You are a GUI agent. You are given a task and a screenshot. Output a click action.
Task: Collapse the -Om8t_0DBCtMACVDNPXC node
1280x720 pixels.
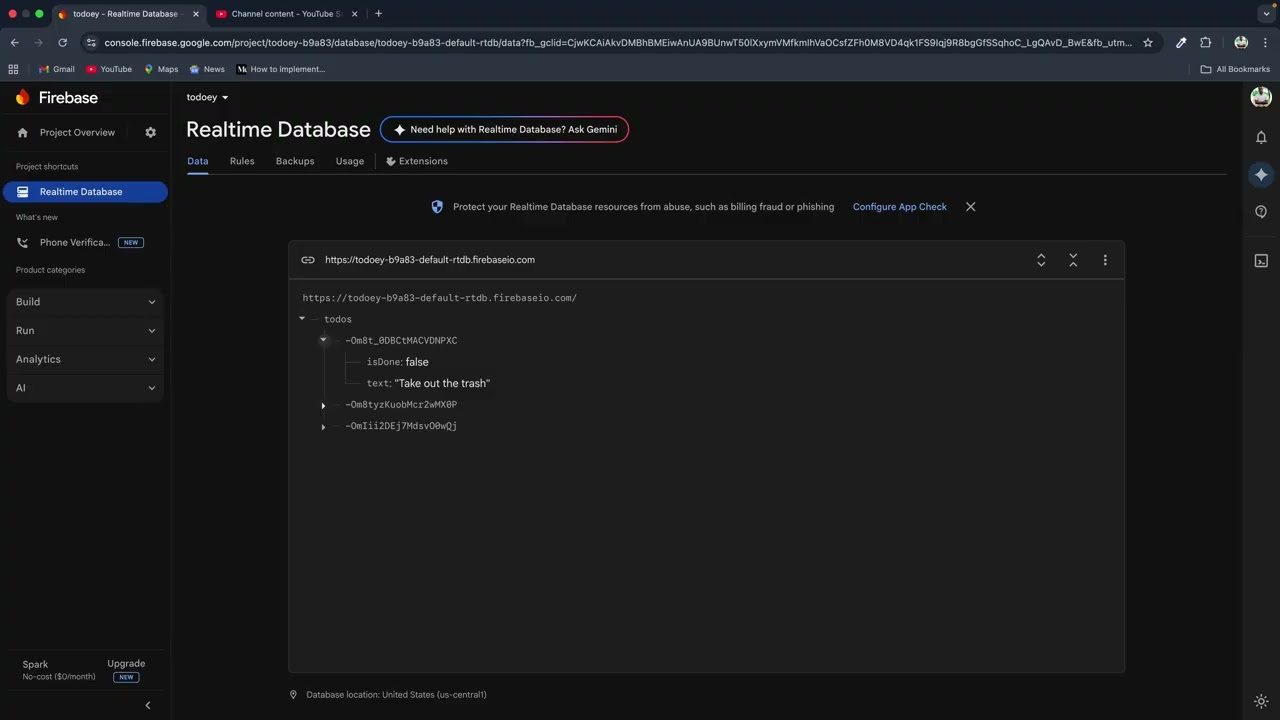323,341
